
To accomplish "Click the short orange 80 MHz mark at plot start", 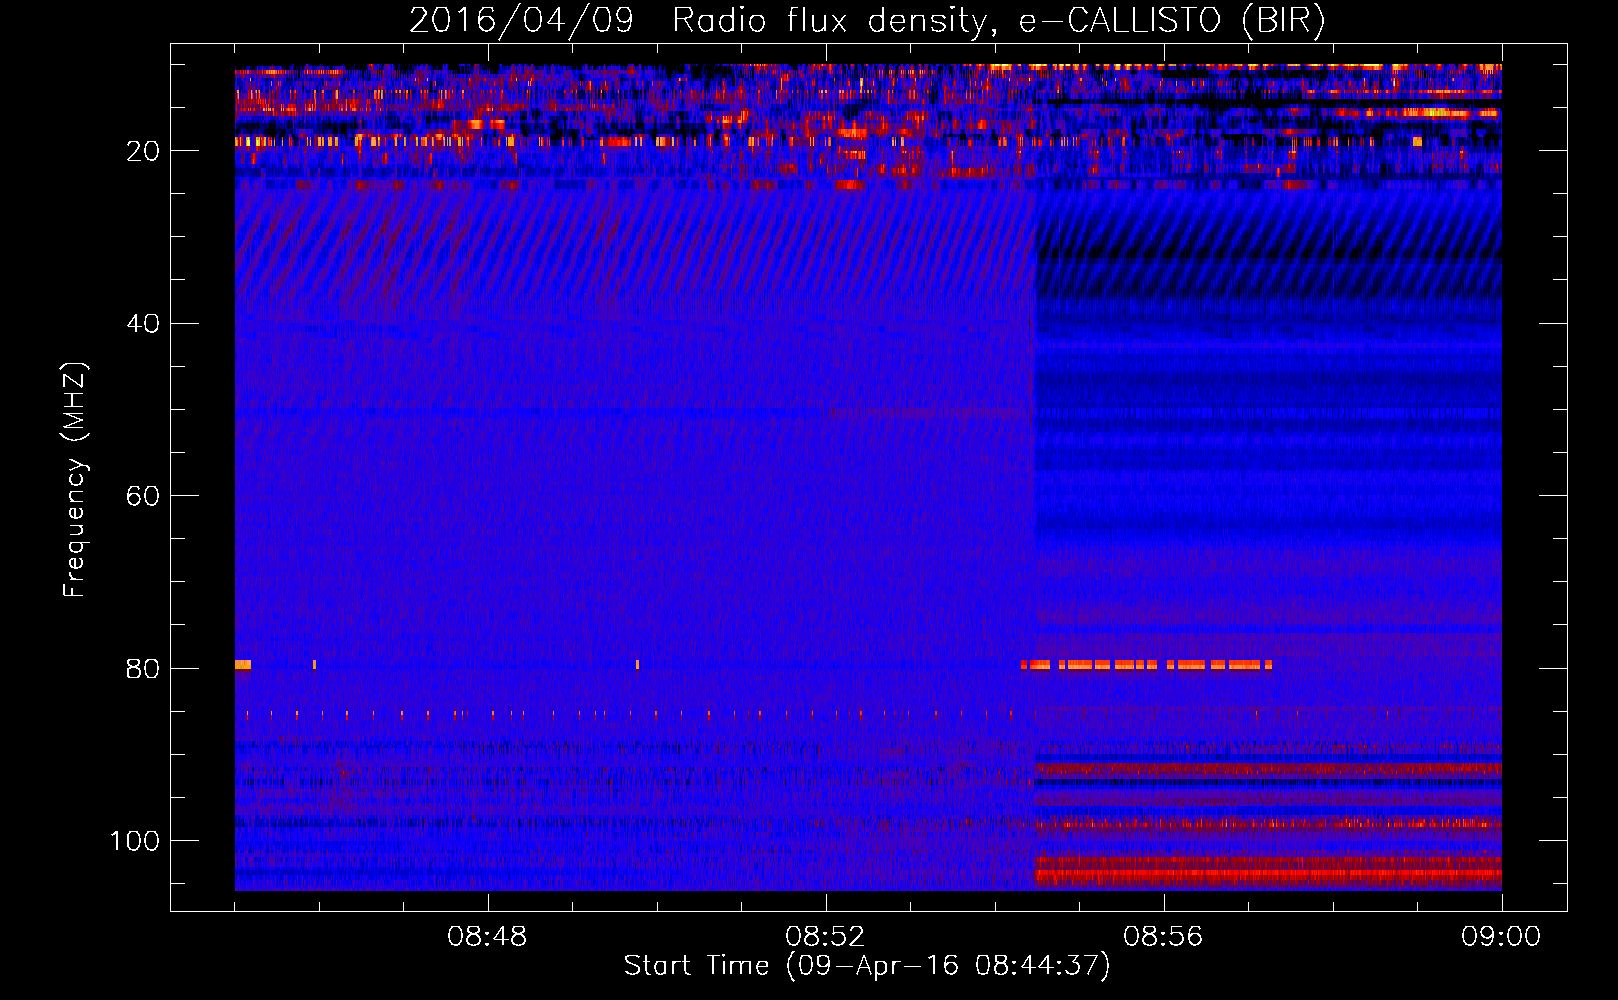I will (x=243, y=664).
